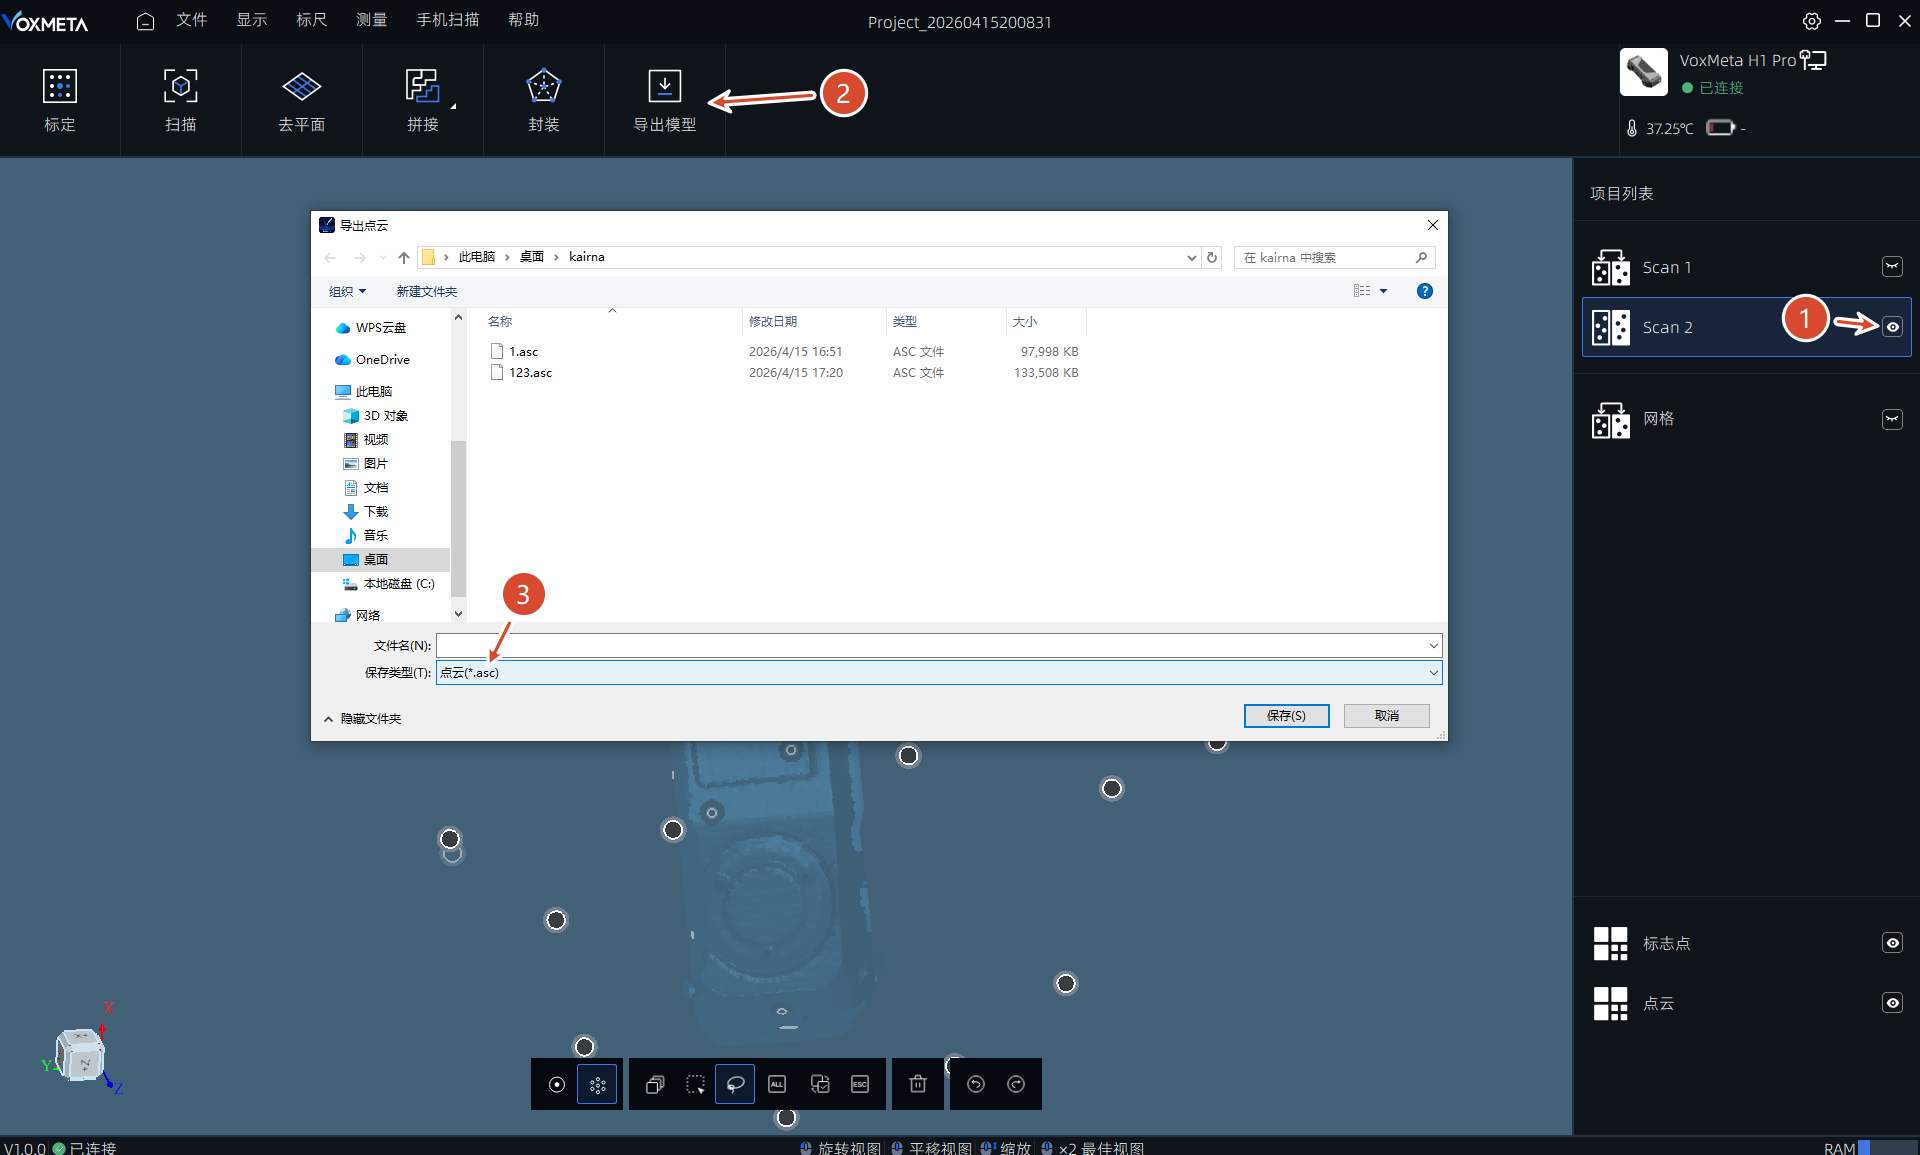Click the redo icon in bottom toolbar
The width and height of the screenshot is (1920, 1155).
point(1016,1084)
